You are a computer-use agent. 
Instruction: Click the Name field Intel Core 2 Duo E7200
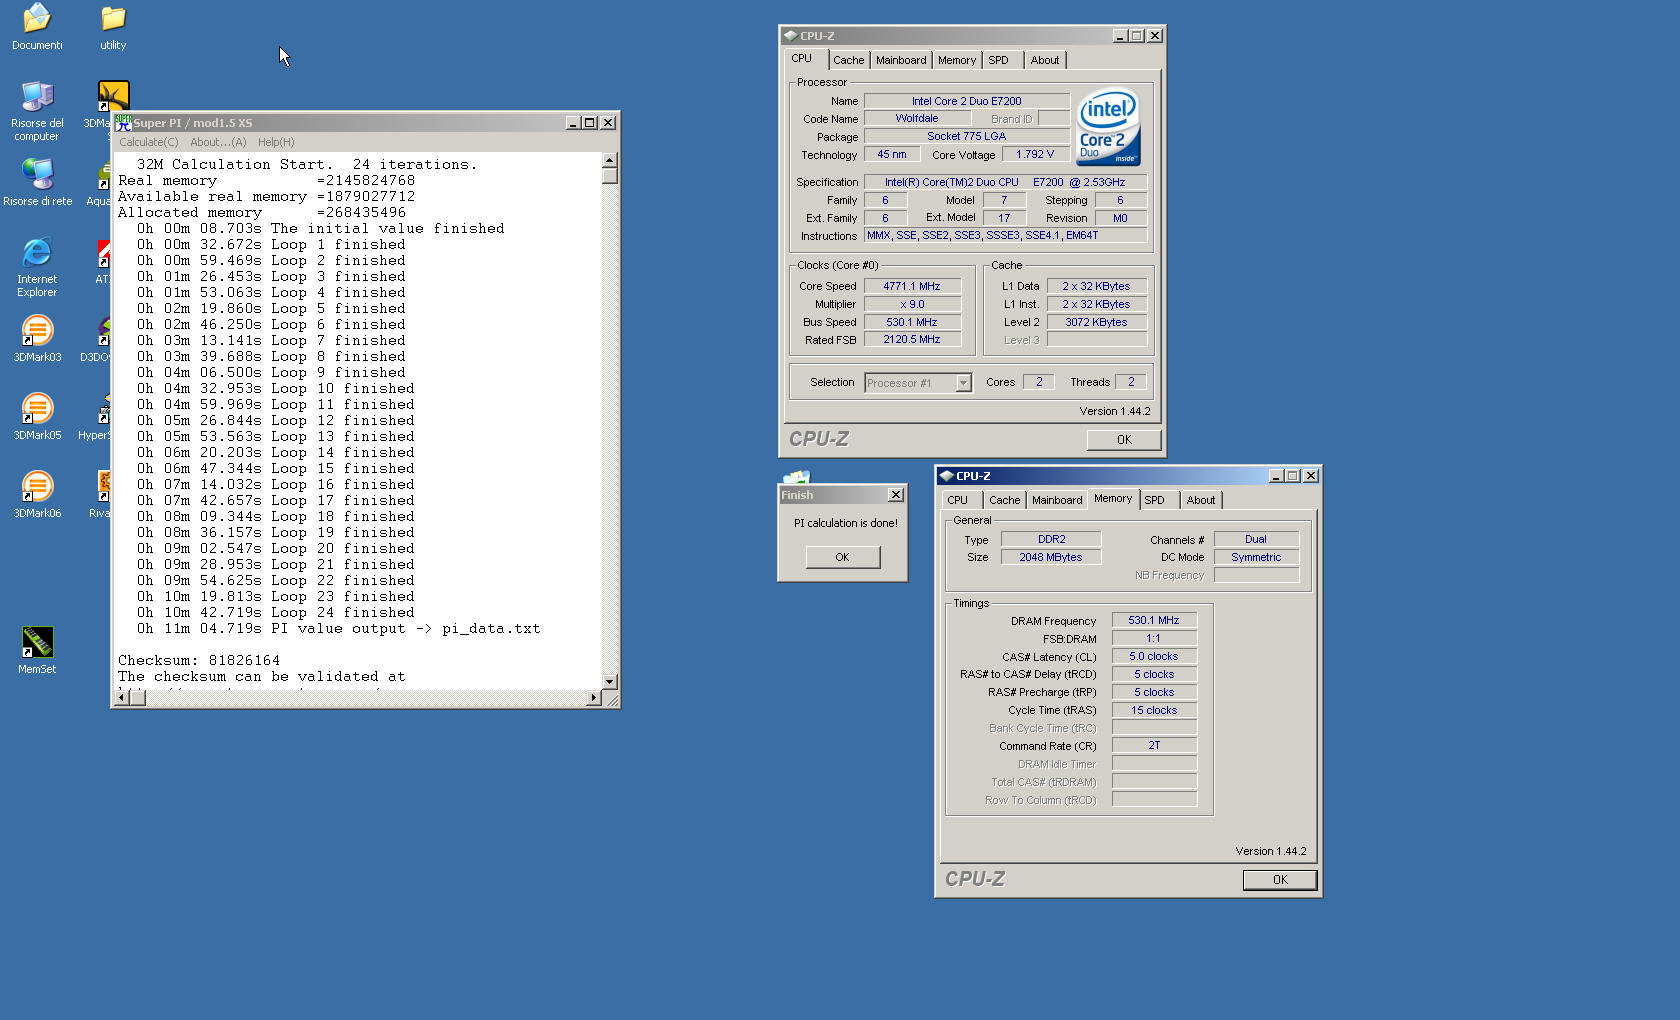[966, 101]
